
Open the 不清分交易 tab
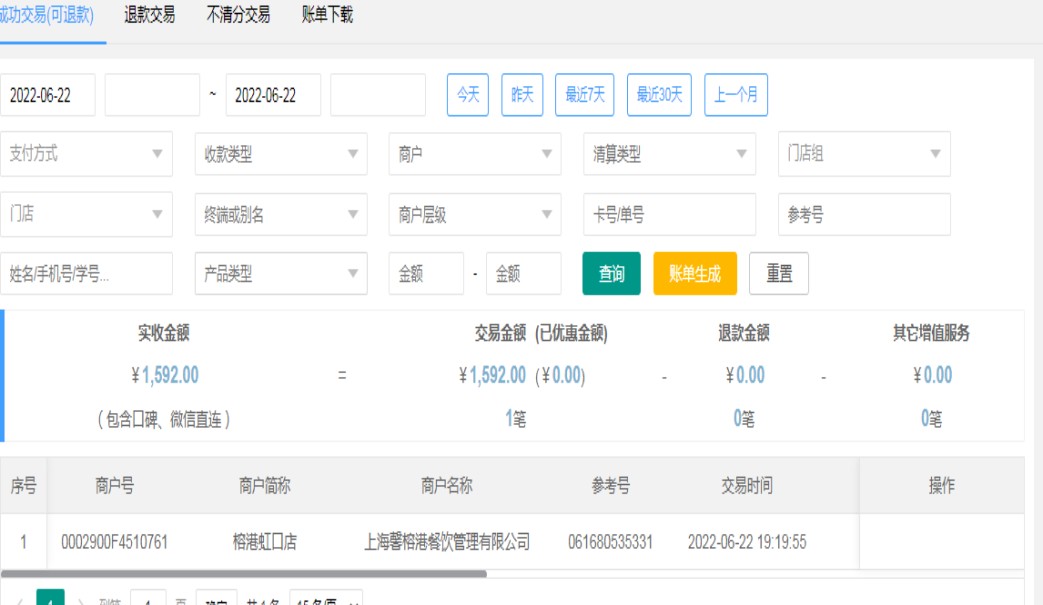point(238,16)
